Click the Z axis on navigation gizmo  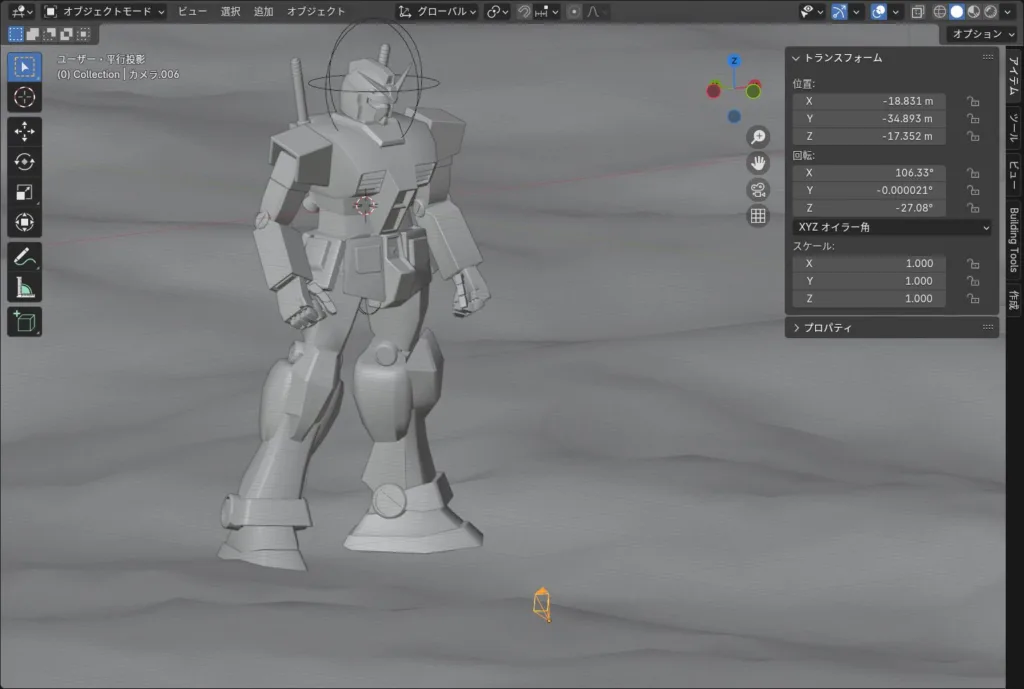tap(734, 61)
